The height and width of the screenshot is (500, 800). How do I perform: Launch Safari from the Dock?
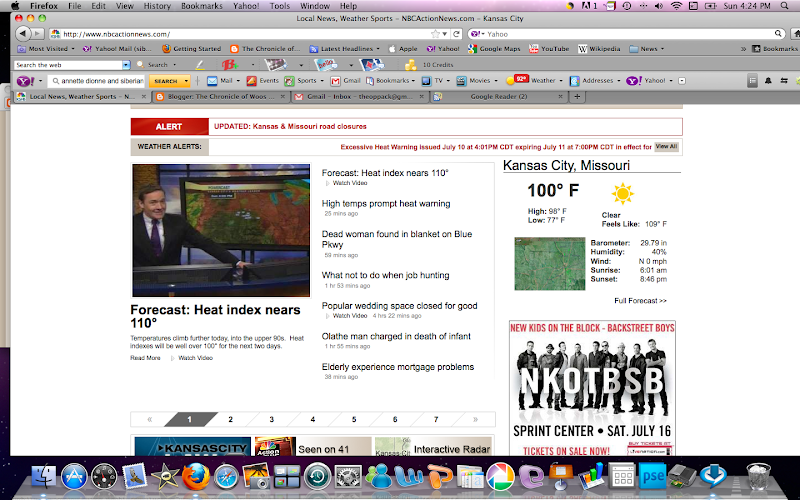coord(226,477)
